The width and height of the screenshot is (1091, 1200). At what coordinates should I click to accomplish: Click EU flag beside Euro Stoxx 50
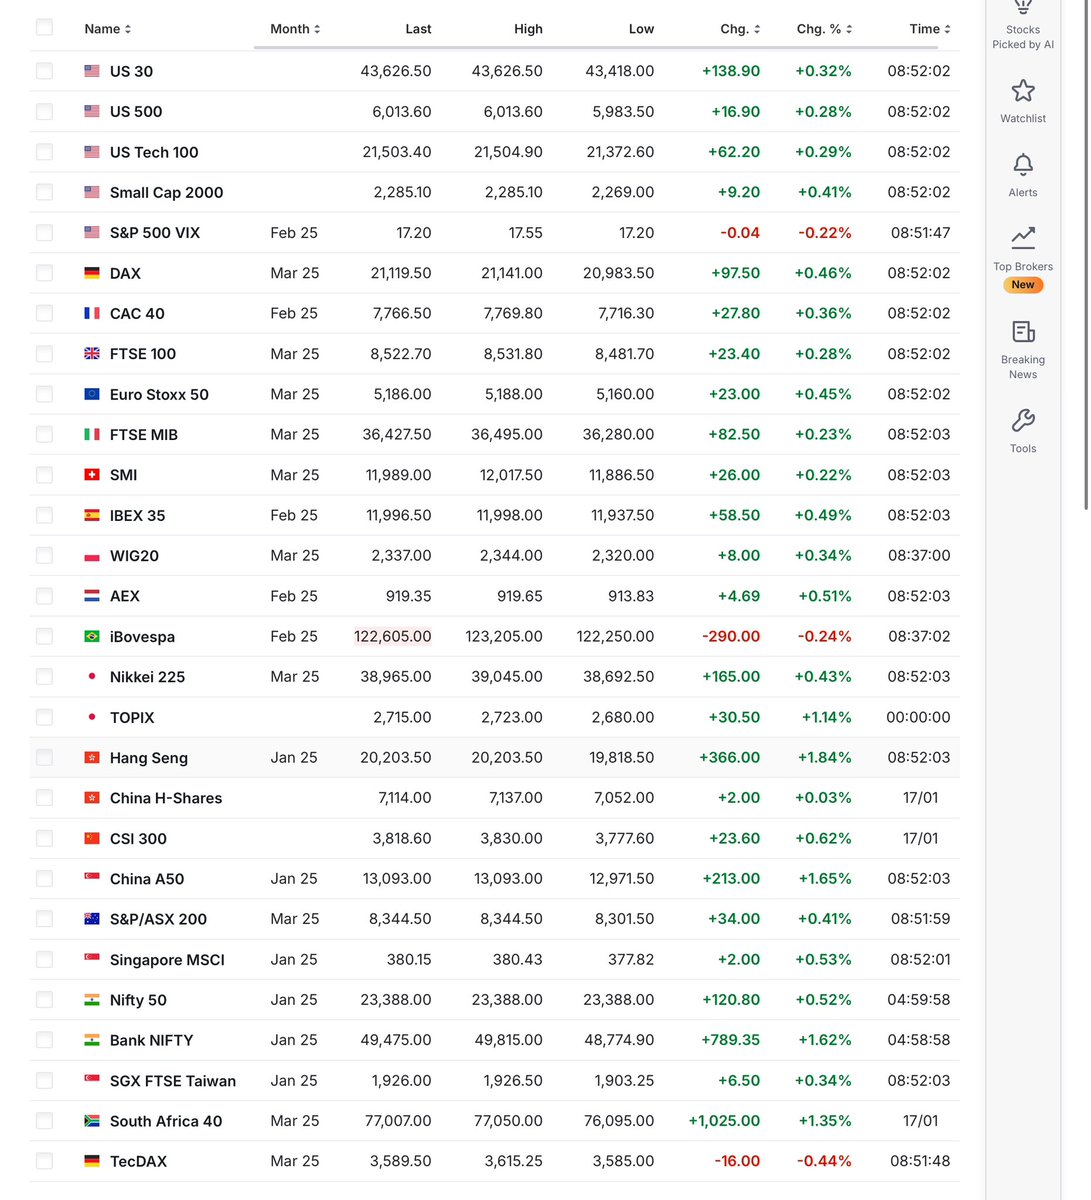pos(92,394)
